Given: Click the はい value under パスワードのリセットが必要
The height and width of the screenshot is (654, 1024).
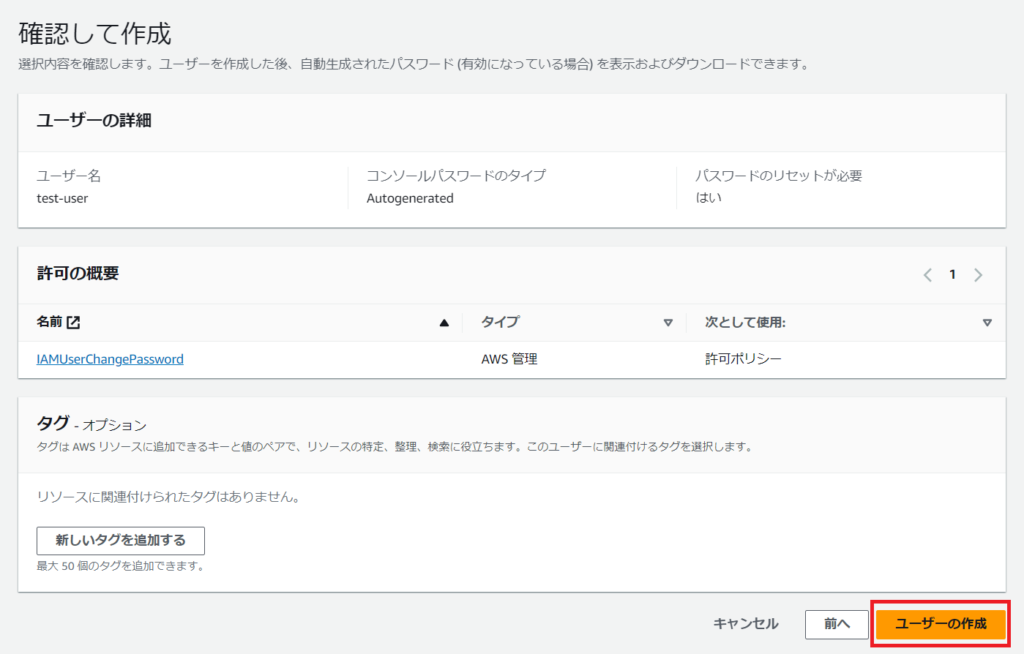Looking at the screenshot, I should point(708,198).
